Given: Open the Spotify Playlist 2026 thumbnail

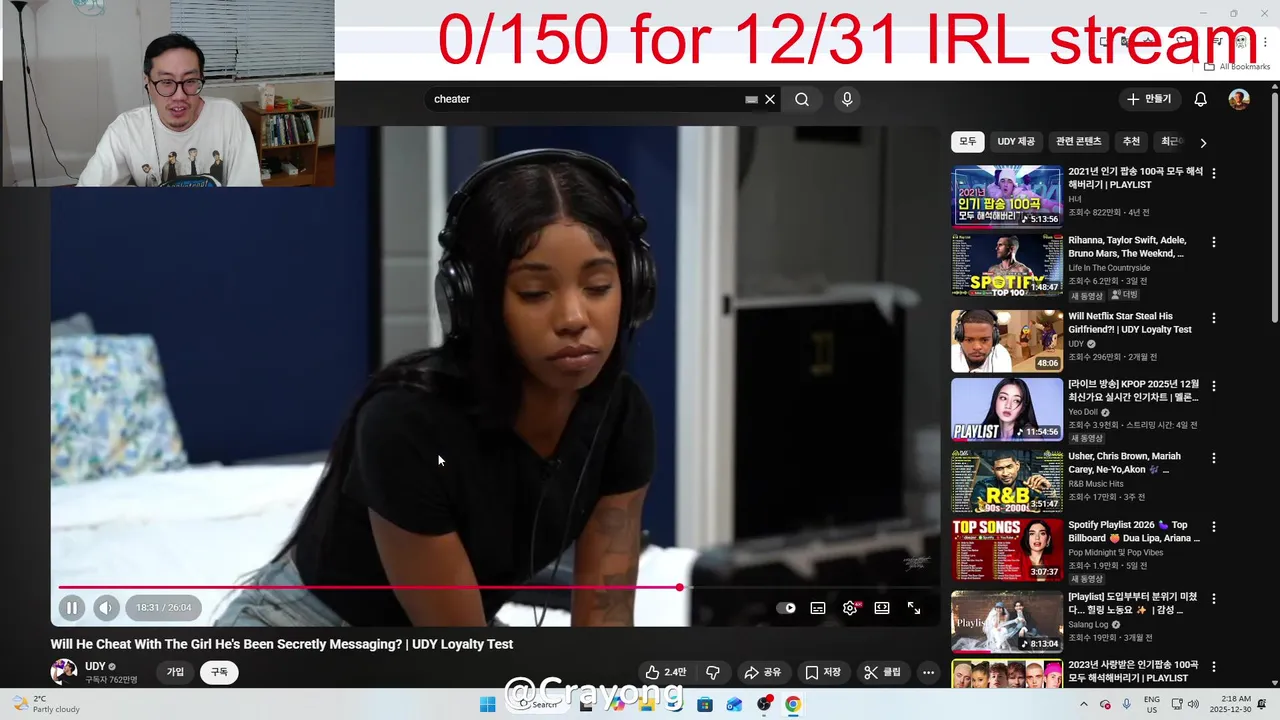Looking at the screenshot, I should point(1006,549).
